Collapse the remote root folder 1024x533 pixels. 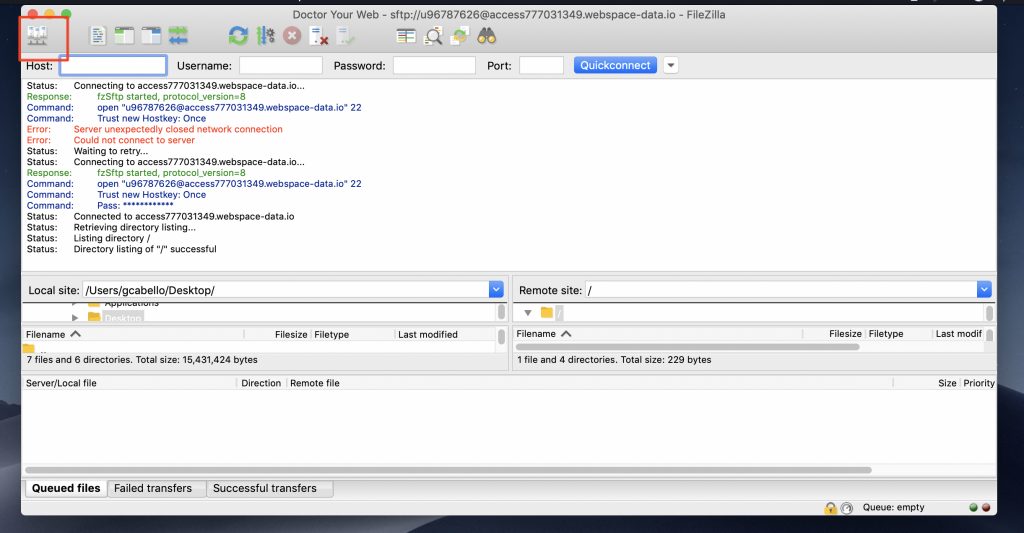tap(528, 313)
